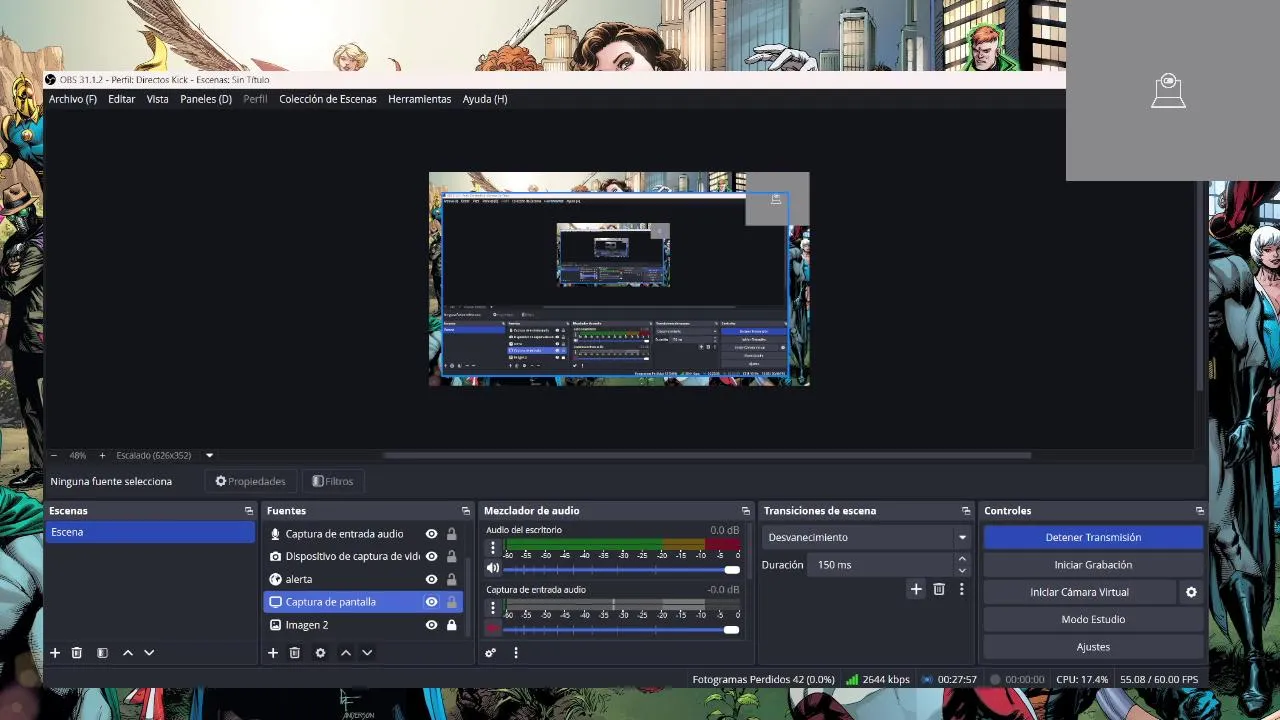Move the scene down with the arrow icon
The image size is (1280, 720).
[x=149, y=653]
